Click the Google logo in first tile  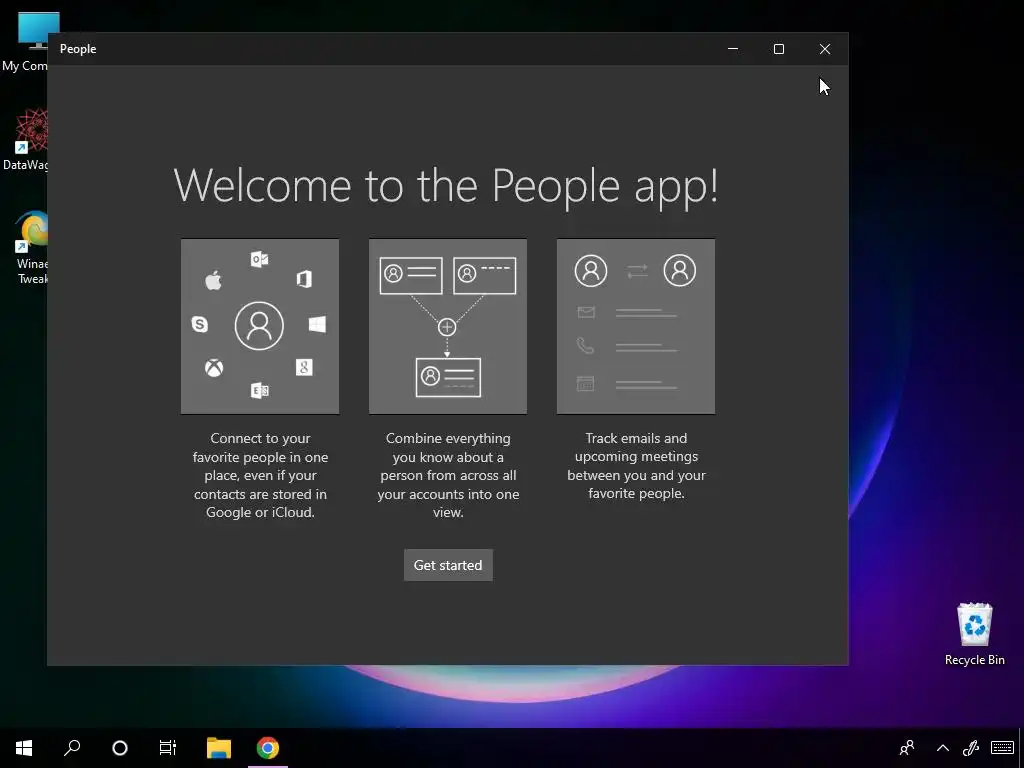tap(304, 367)
